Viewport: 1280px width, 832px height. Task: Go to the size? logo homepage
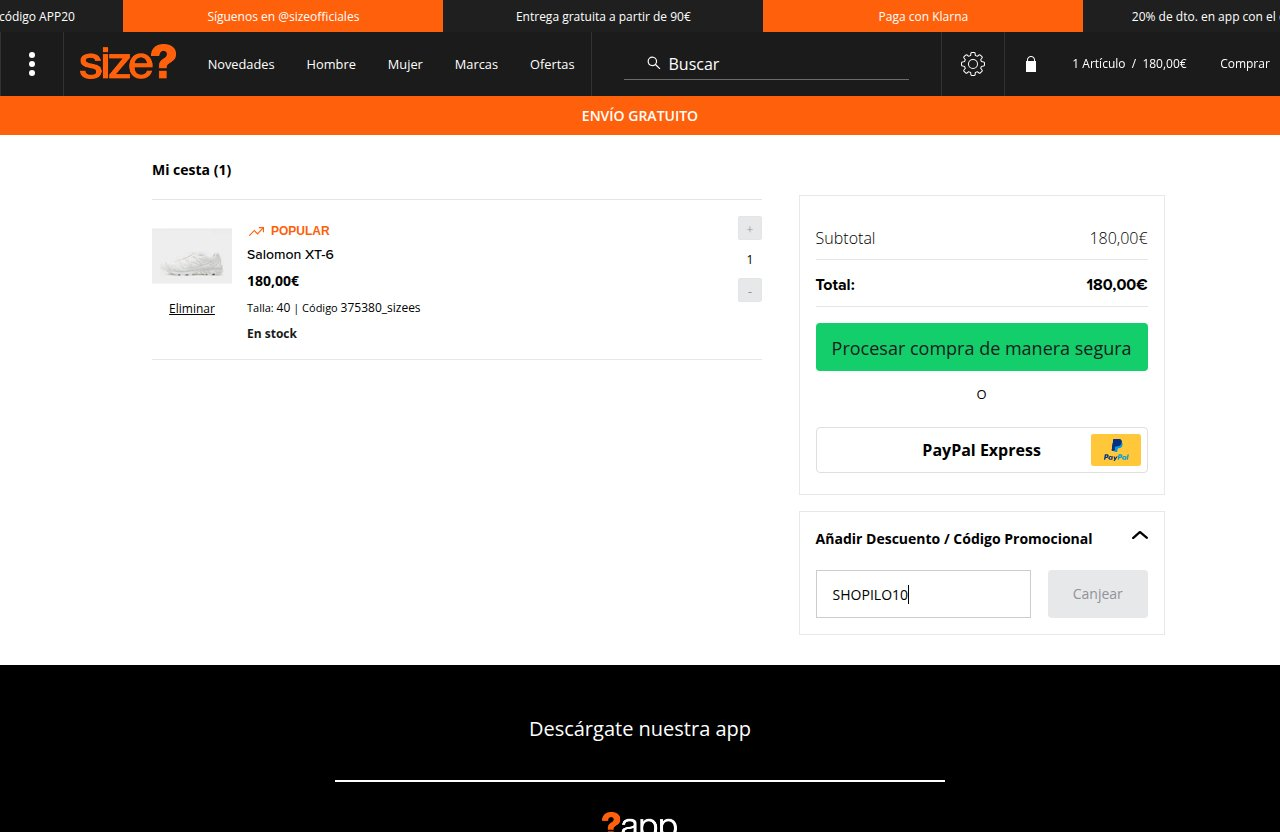(x=128, y=63)
